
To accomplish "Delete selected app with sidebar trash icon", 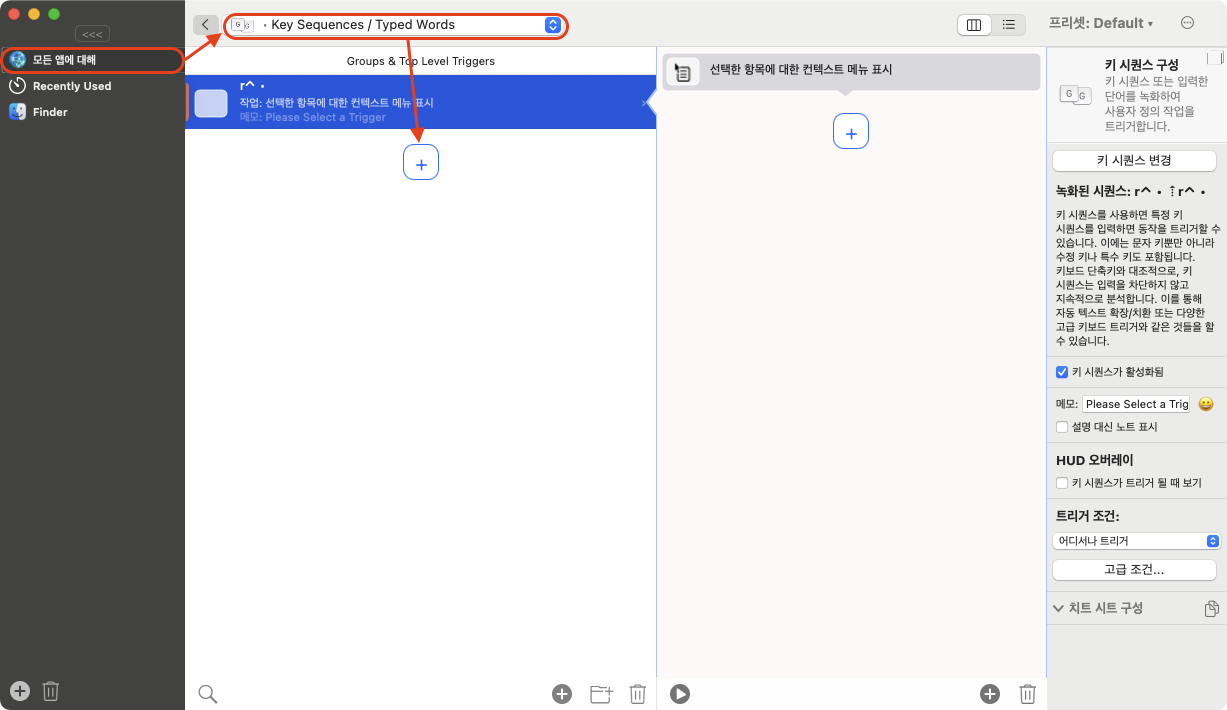I will click(x=51, y=691).
